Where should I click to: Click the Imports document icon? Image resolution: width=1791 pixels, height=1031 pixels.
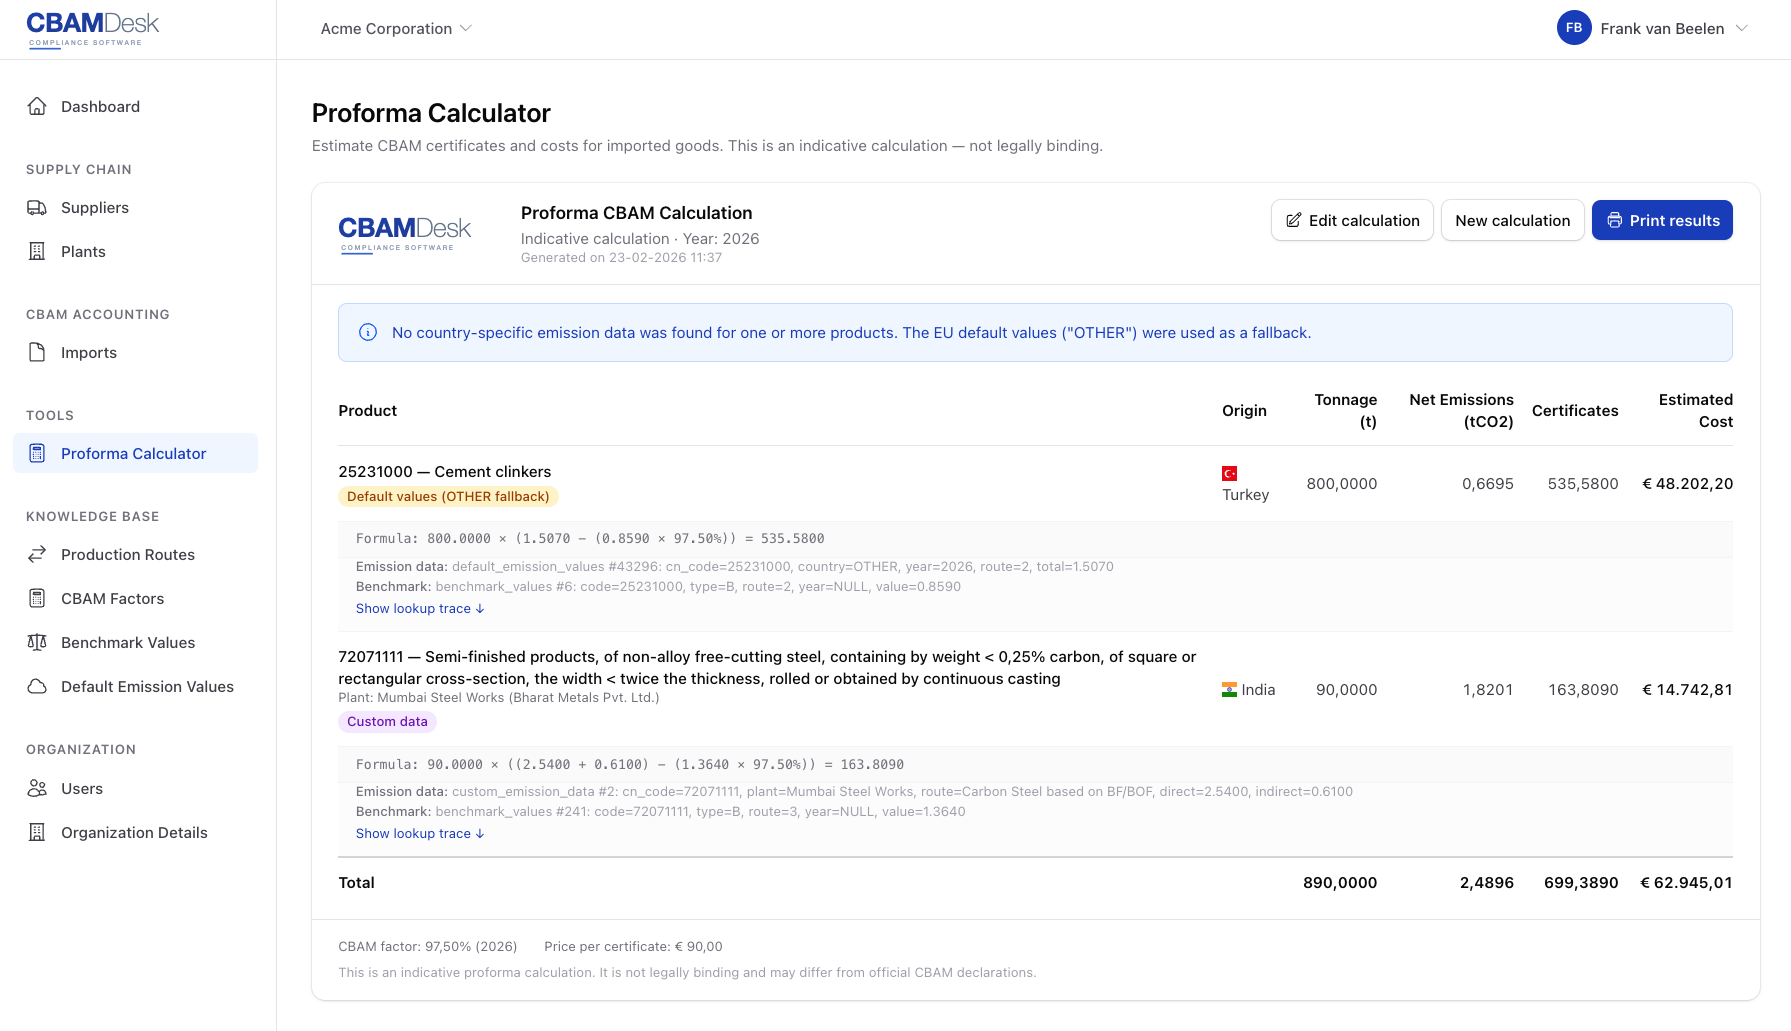(37, 353)
